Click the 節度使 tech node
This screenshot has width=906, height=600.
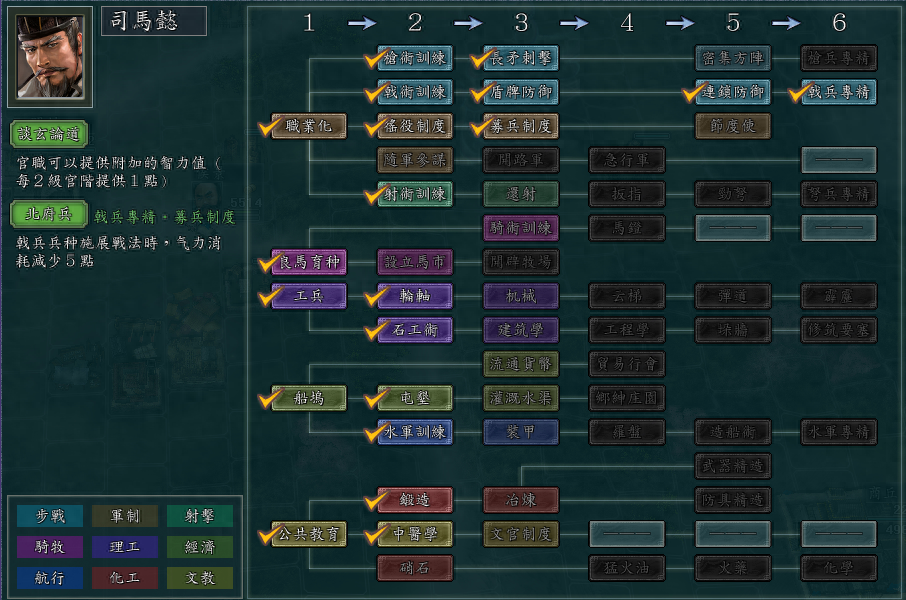pyautogui.click(x=733, y=126)
